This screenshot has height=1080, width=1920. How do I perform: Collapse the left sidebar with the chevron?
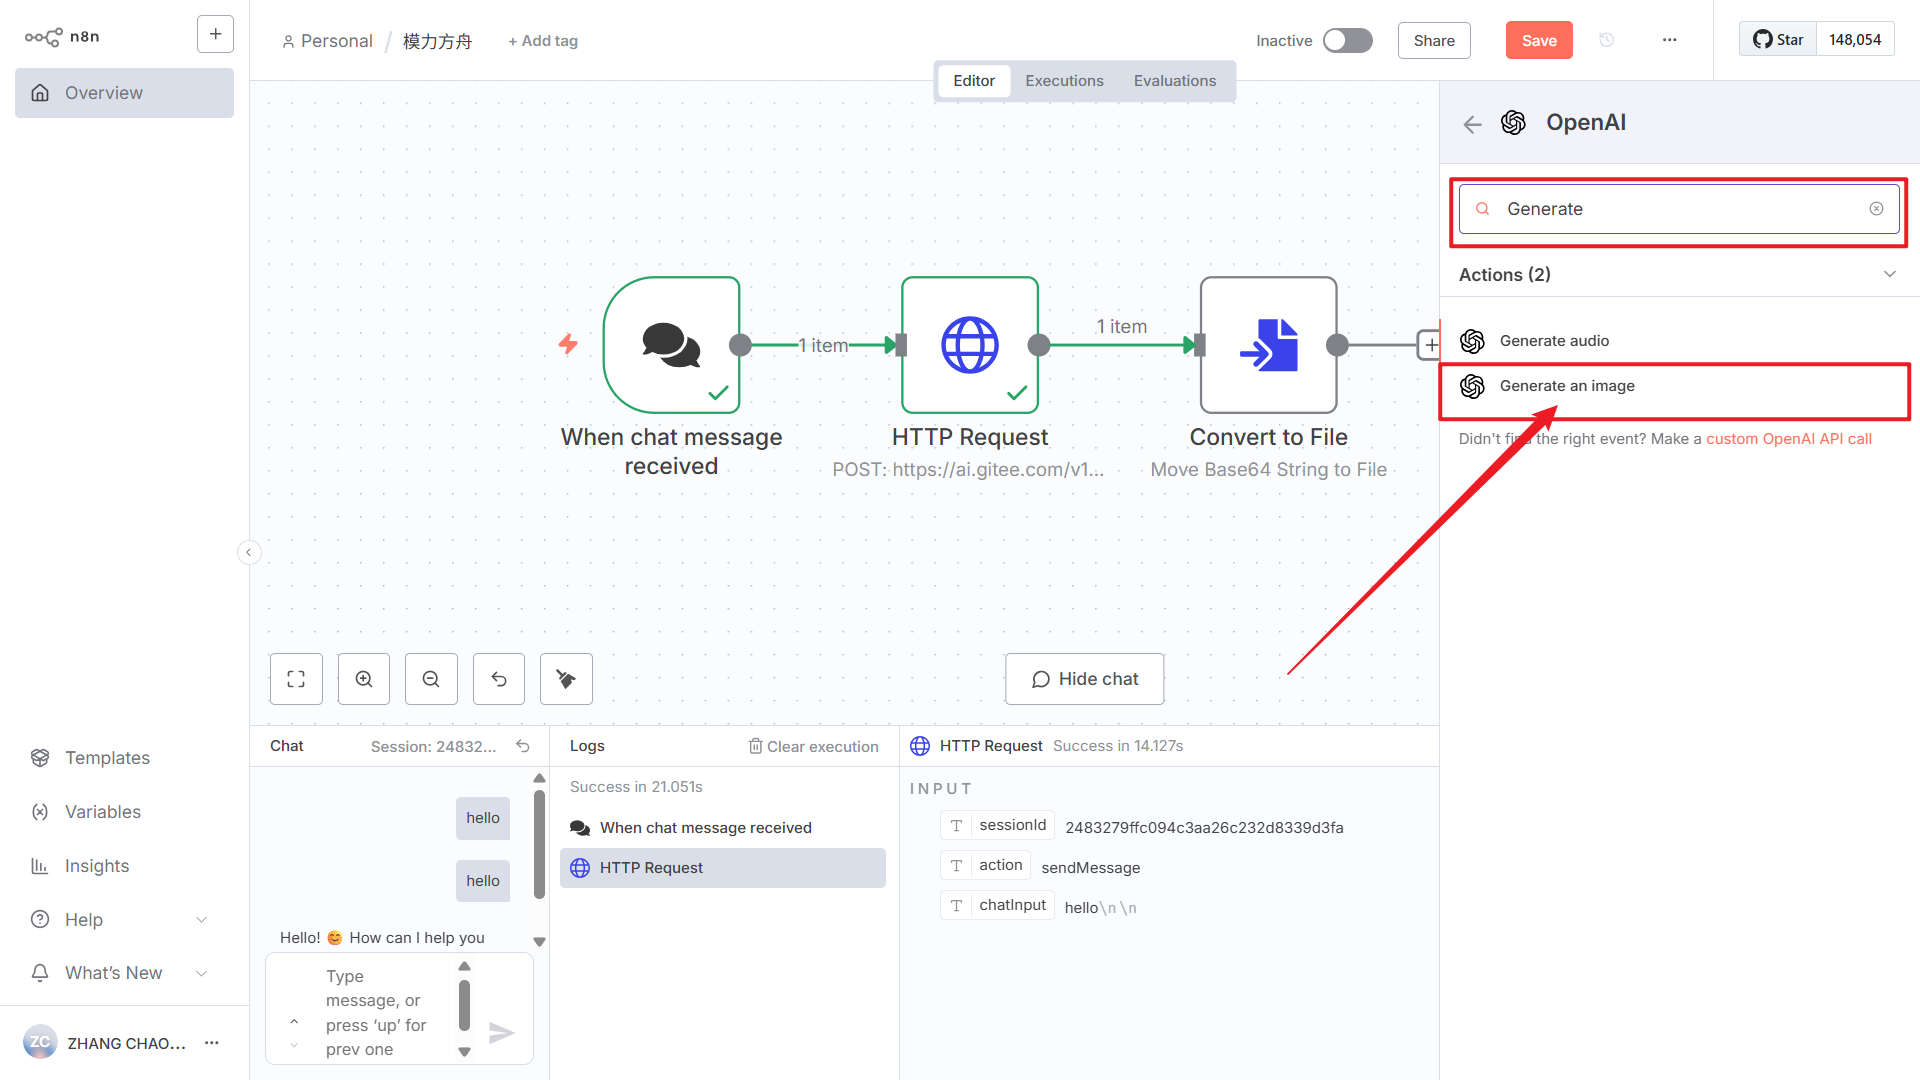(249, 552)
